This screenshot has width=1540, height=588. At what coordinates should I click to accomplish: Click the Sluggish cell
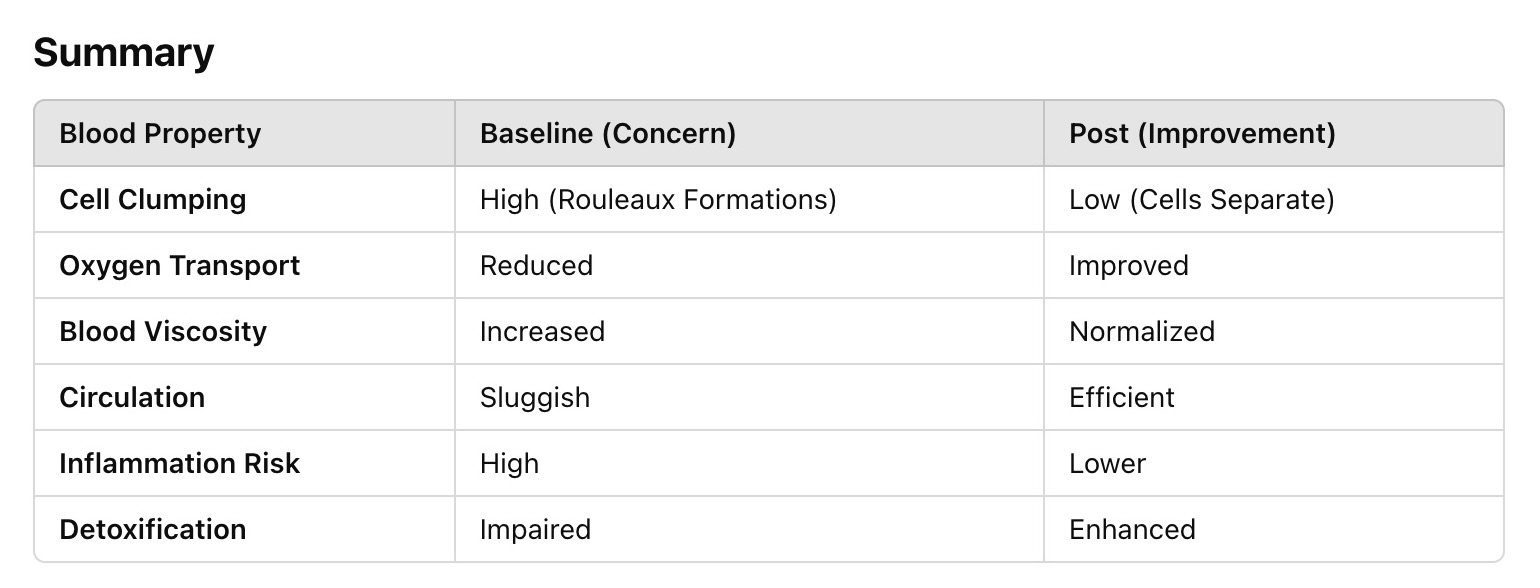click(x=535, y=398)
